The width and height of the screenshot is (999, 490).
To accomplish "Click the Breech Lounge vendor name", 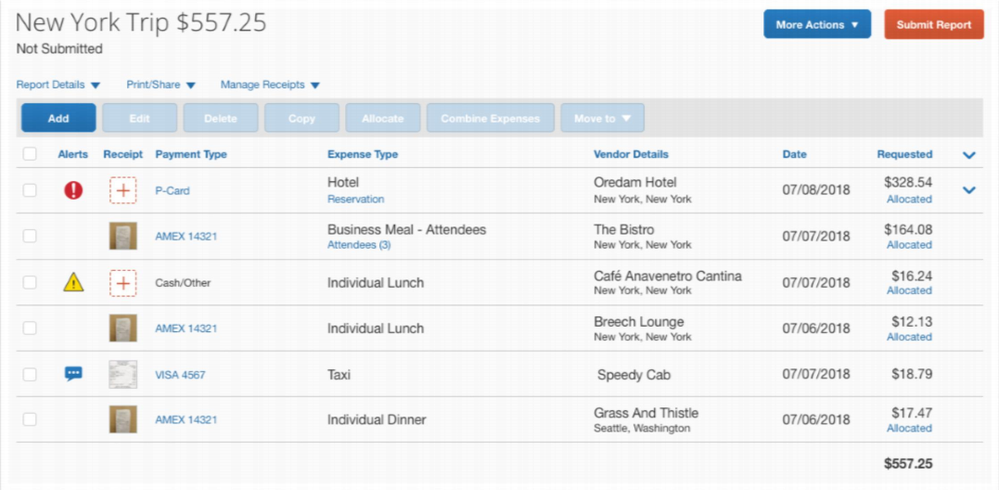I will (x=638, y=322).
